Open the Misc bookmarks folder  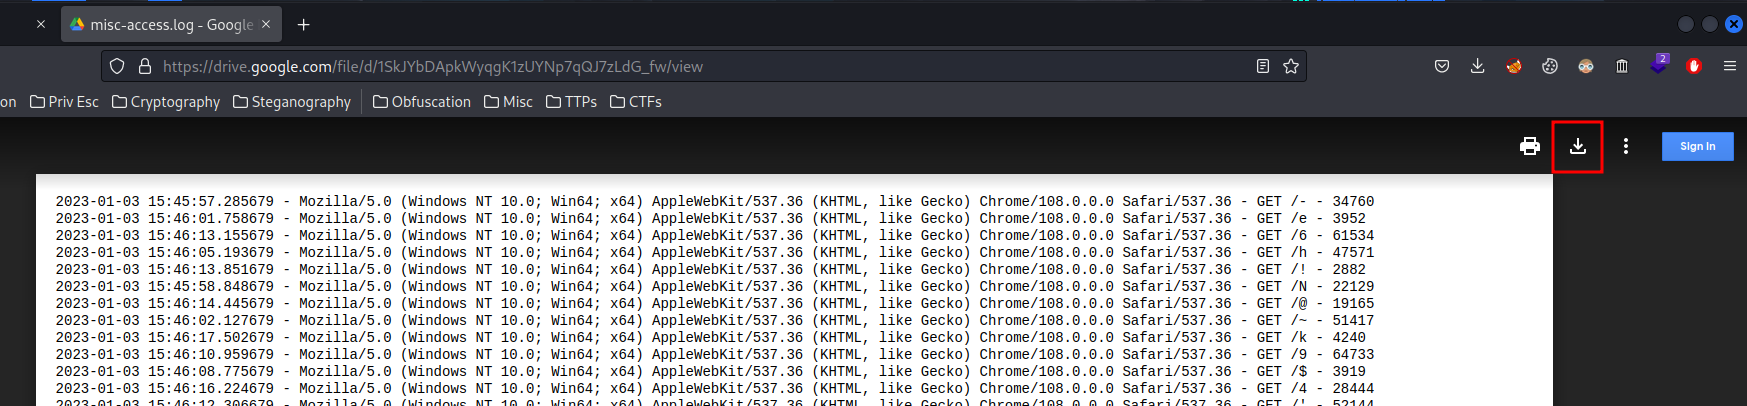click(x=508, y=102)
